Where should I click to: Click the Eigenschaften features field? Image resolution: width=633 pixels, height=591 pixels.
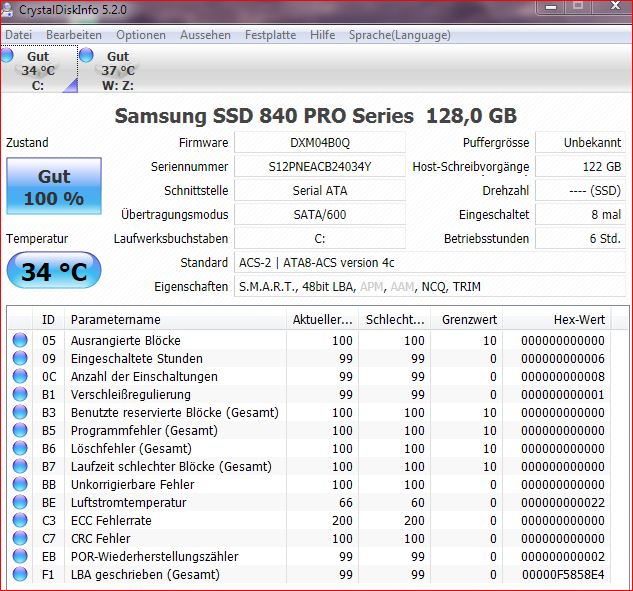(430, 287)
